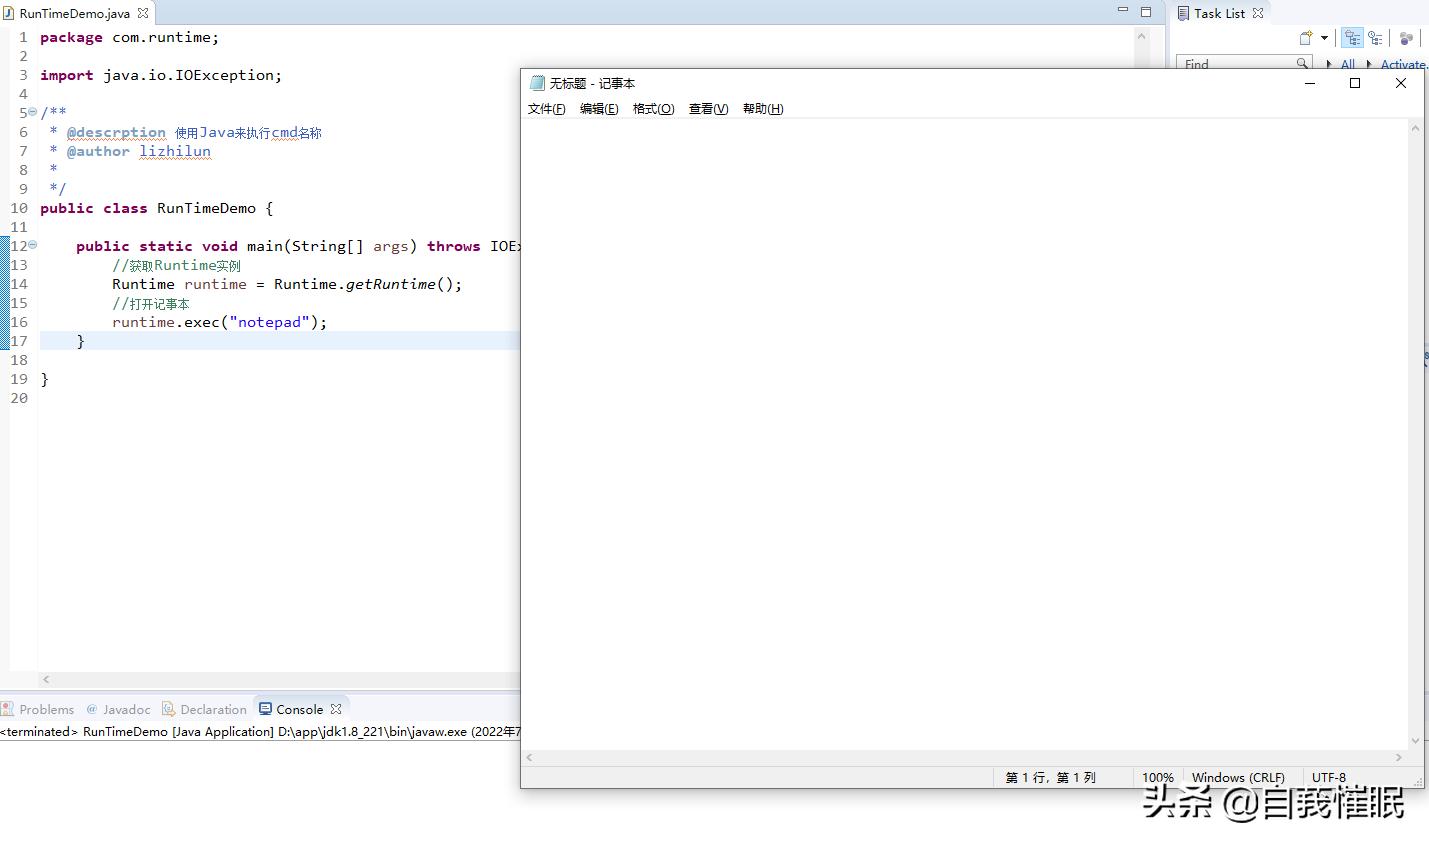Image resolution: width=1429 pixels, height=845 pixels.
Task: Click the Task List view icon beside its title
Action: [x=1183, y=13]
